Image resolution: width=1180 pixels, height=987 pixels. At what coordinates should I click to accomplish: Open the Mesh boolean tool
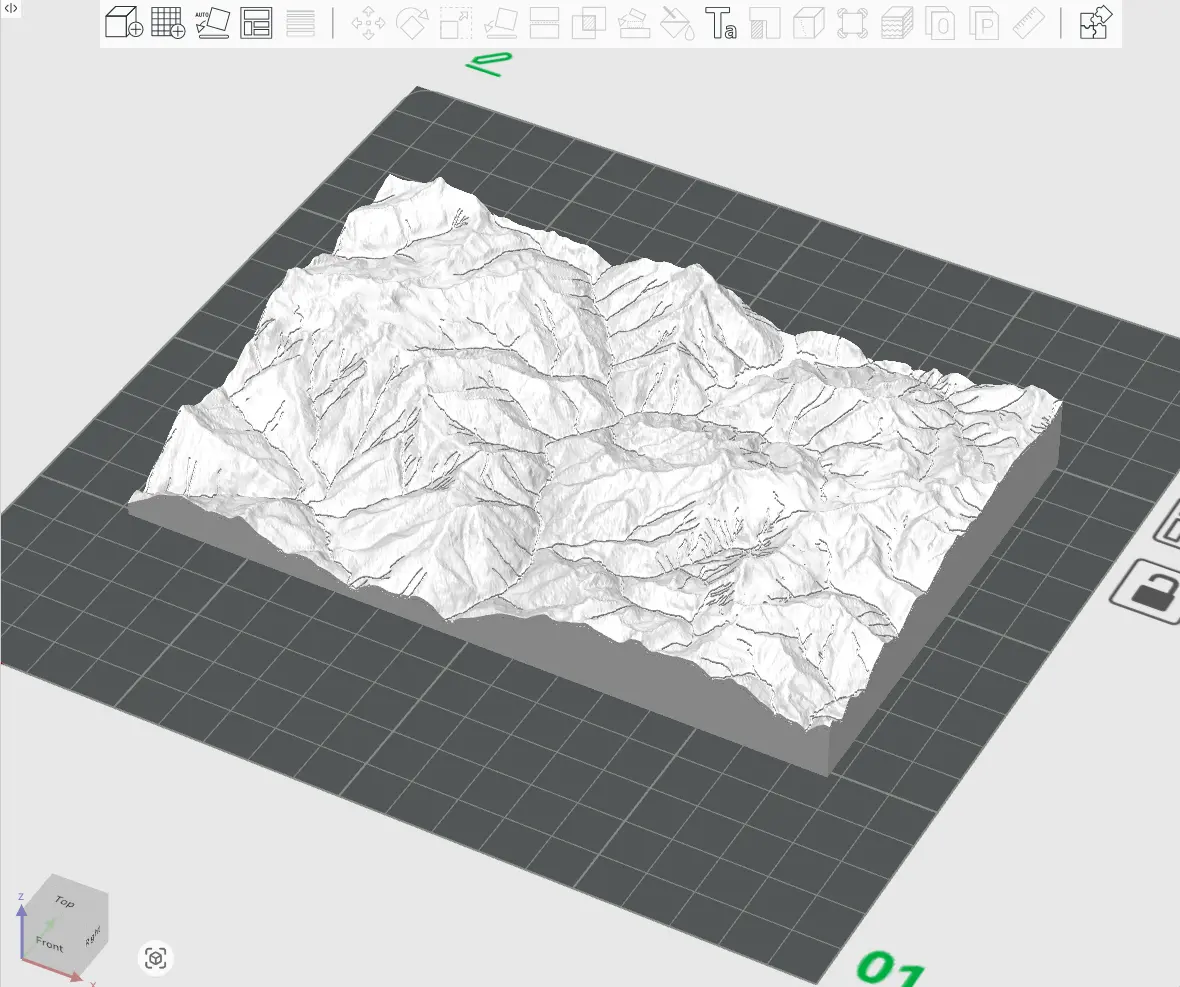click(x=588, y=23)
